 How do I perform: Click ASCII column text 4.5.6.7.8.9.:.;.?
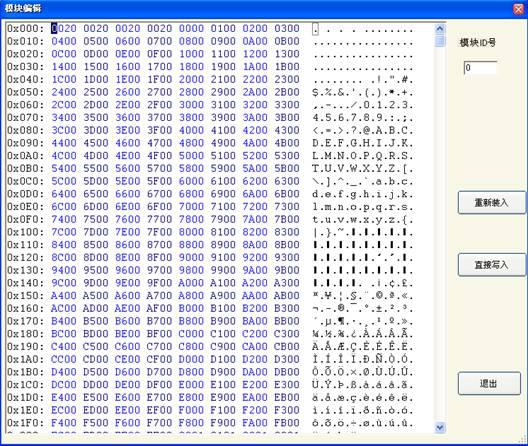point(363,118)
